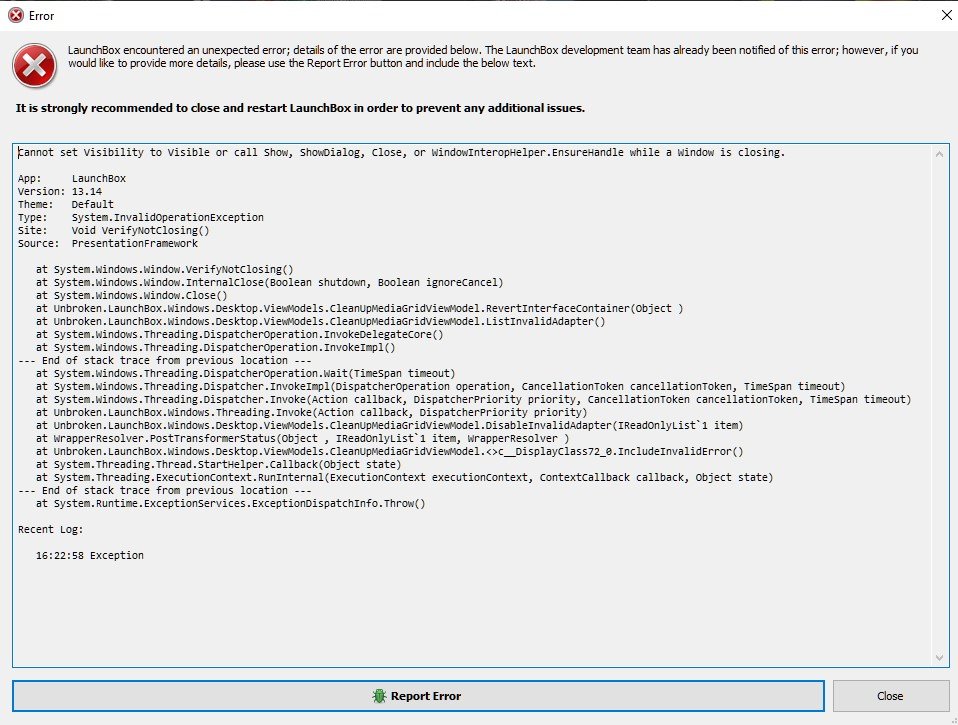Click the scrollbar down arrow in error details
This screenshot has width=958, height=725.
(x=939, y=657)
